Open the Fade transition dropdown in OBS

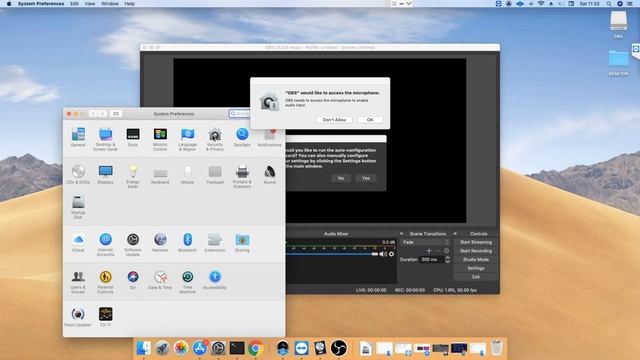point(425,242)
